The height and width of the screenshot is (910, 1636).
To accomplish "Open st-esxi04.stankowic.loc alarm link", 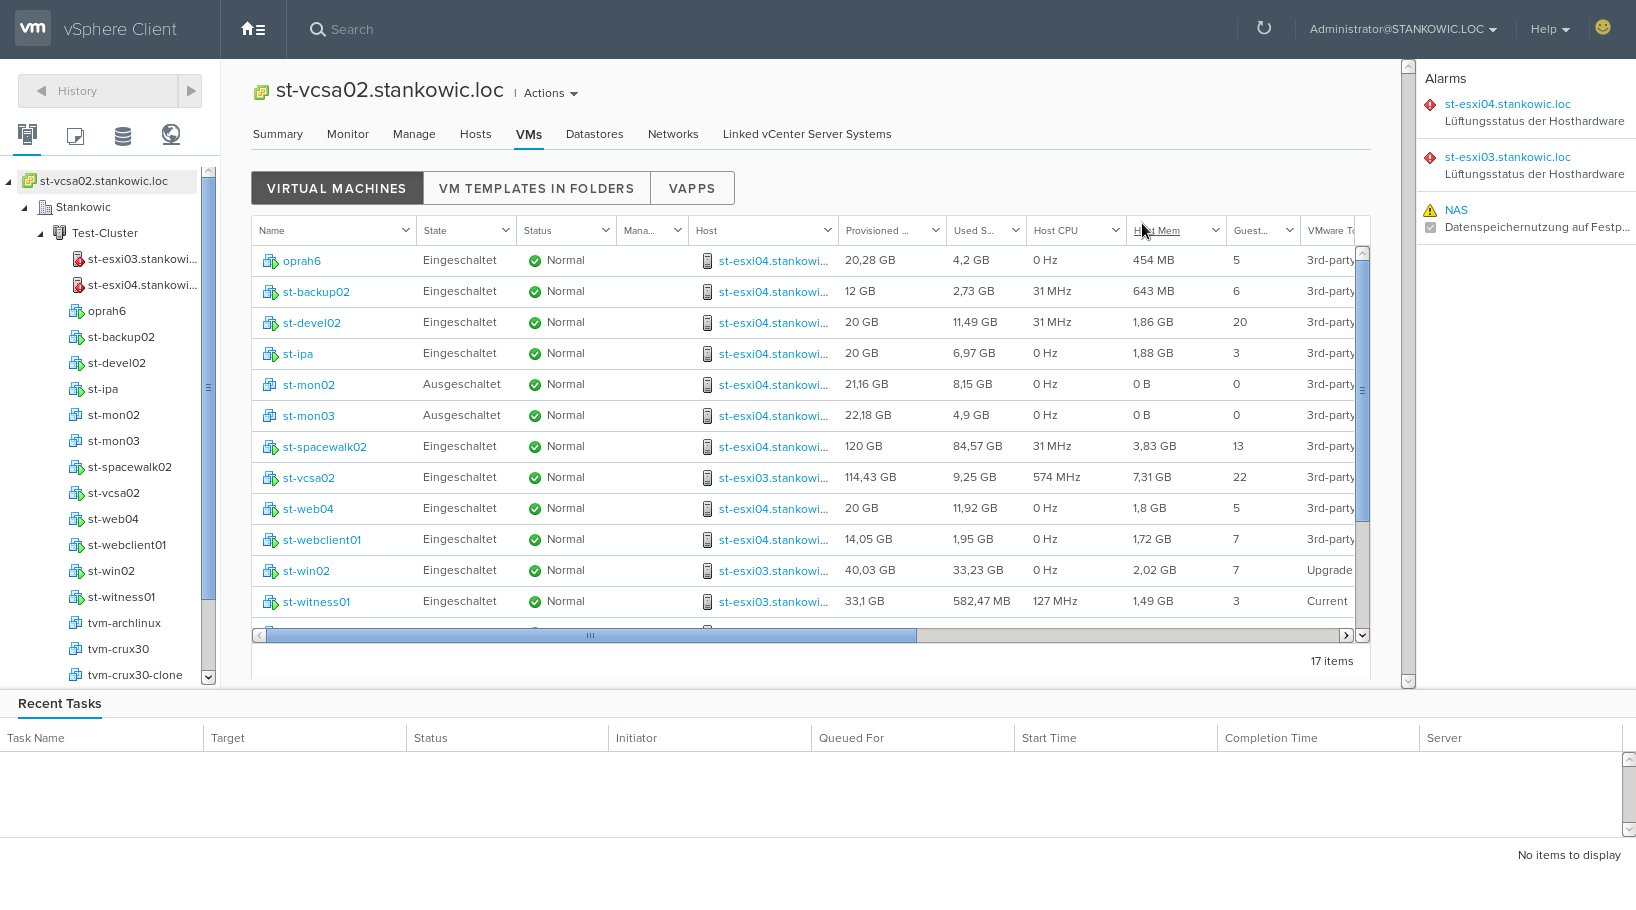I will 1507,104.
